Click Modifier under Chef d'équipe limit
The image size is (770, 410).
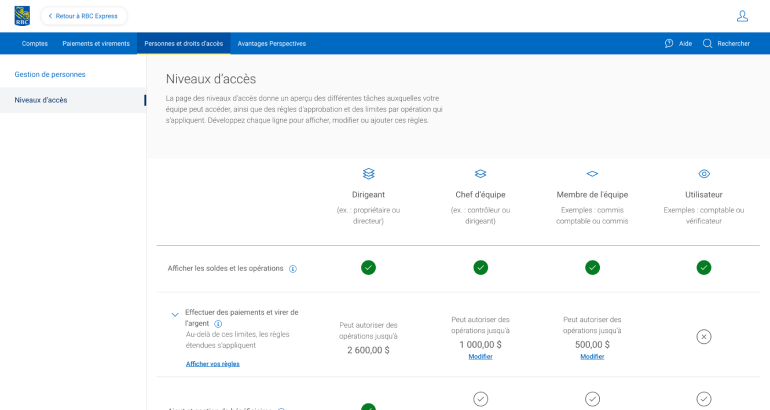coord(480,357)
